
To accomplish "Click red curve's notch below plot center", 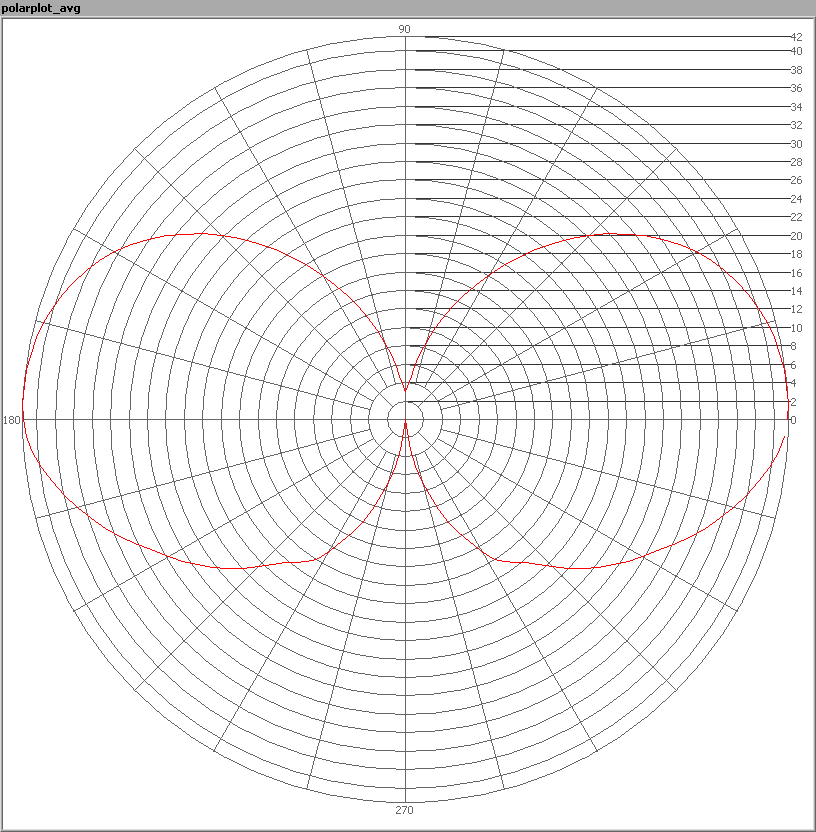I will tap(405, 425).
